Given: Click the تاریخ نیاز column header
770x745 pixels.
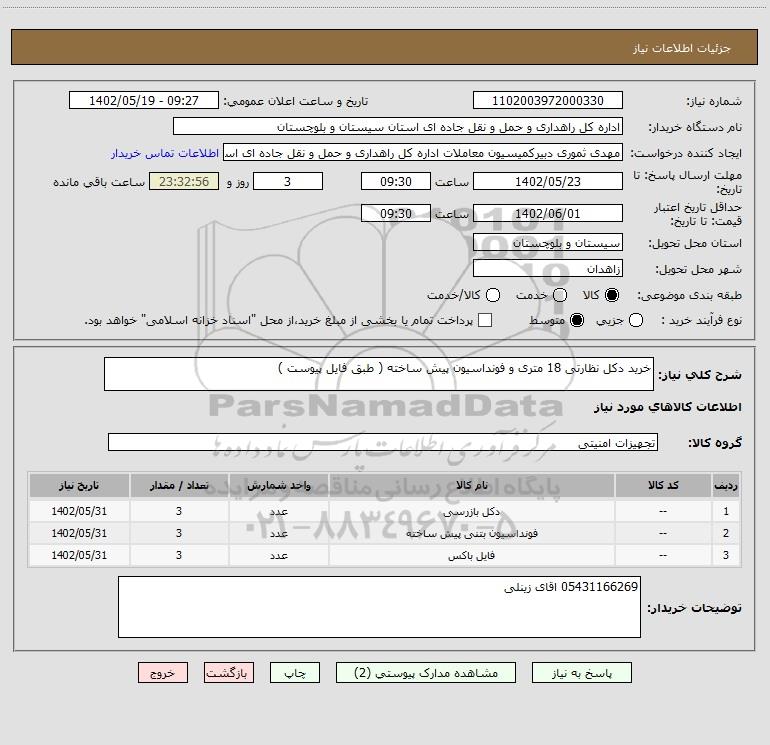Looking at the screenshot, I should (x=79, y=485).
